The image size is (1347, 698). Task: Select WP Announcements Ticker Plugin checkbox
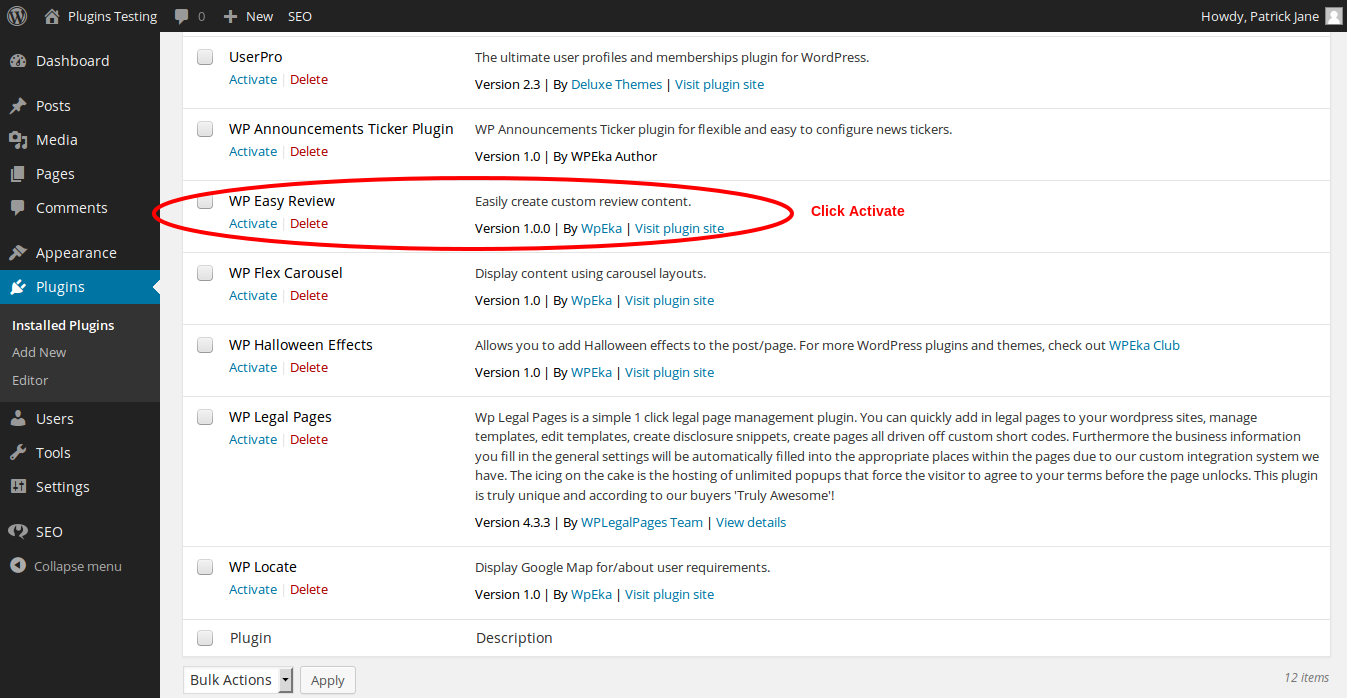pyautogui.click(x=205, y=129)
